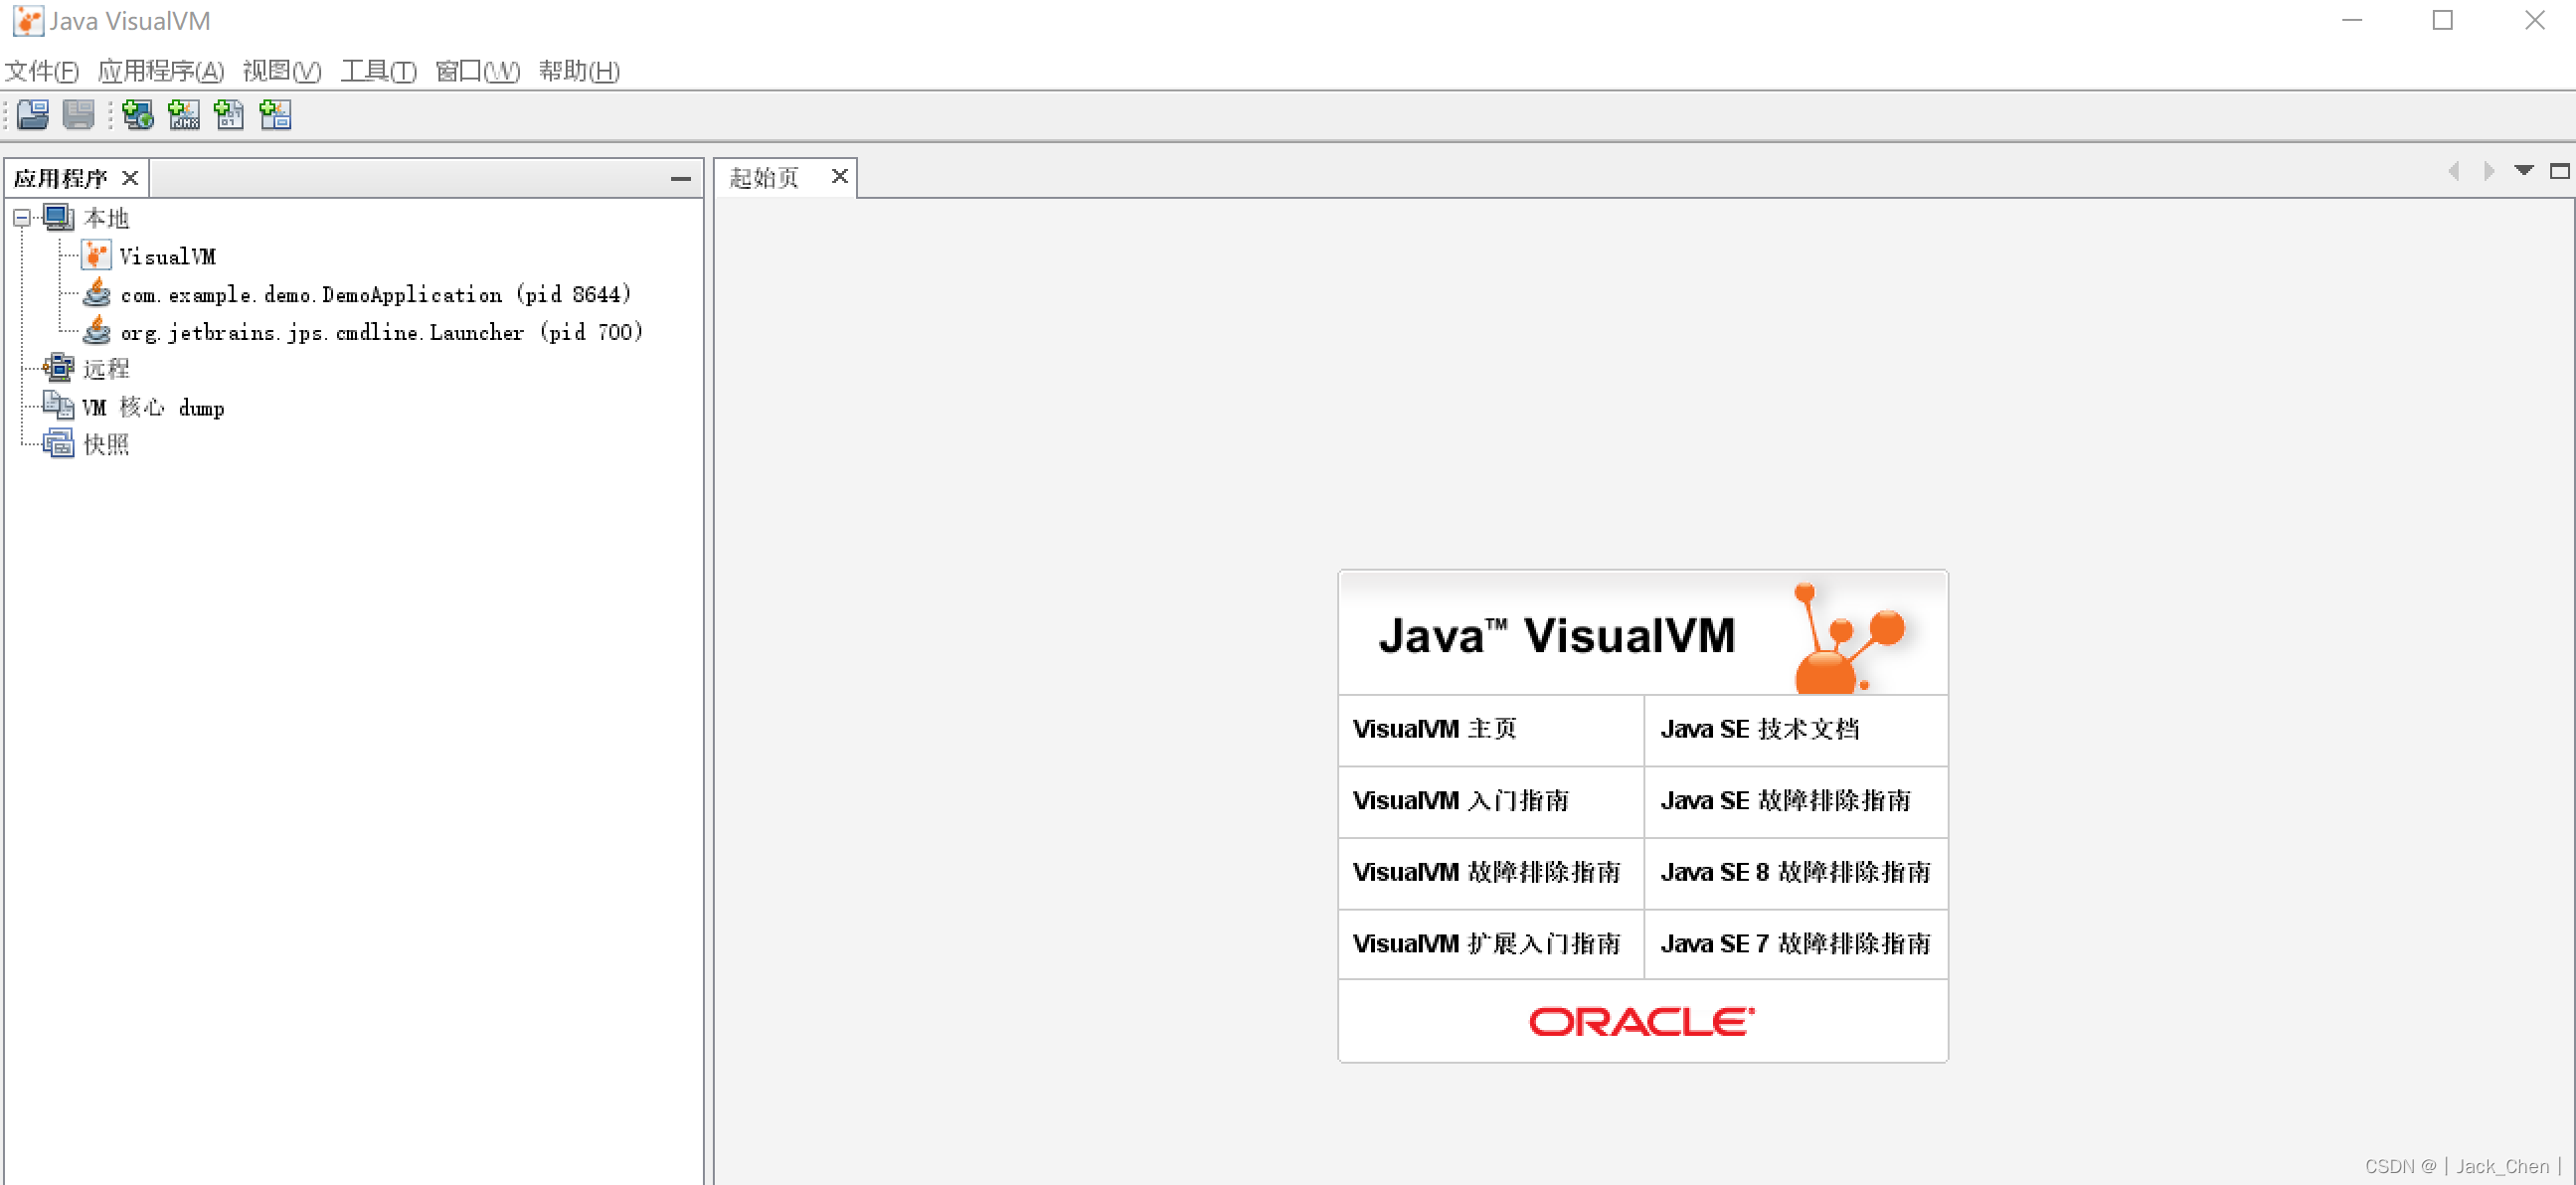This screenshot has width=2576, height=1185.
Task: Maximize the editor window area
Action: click(x=2559, y=171)
